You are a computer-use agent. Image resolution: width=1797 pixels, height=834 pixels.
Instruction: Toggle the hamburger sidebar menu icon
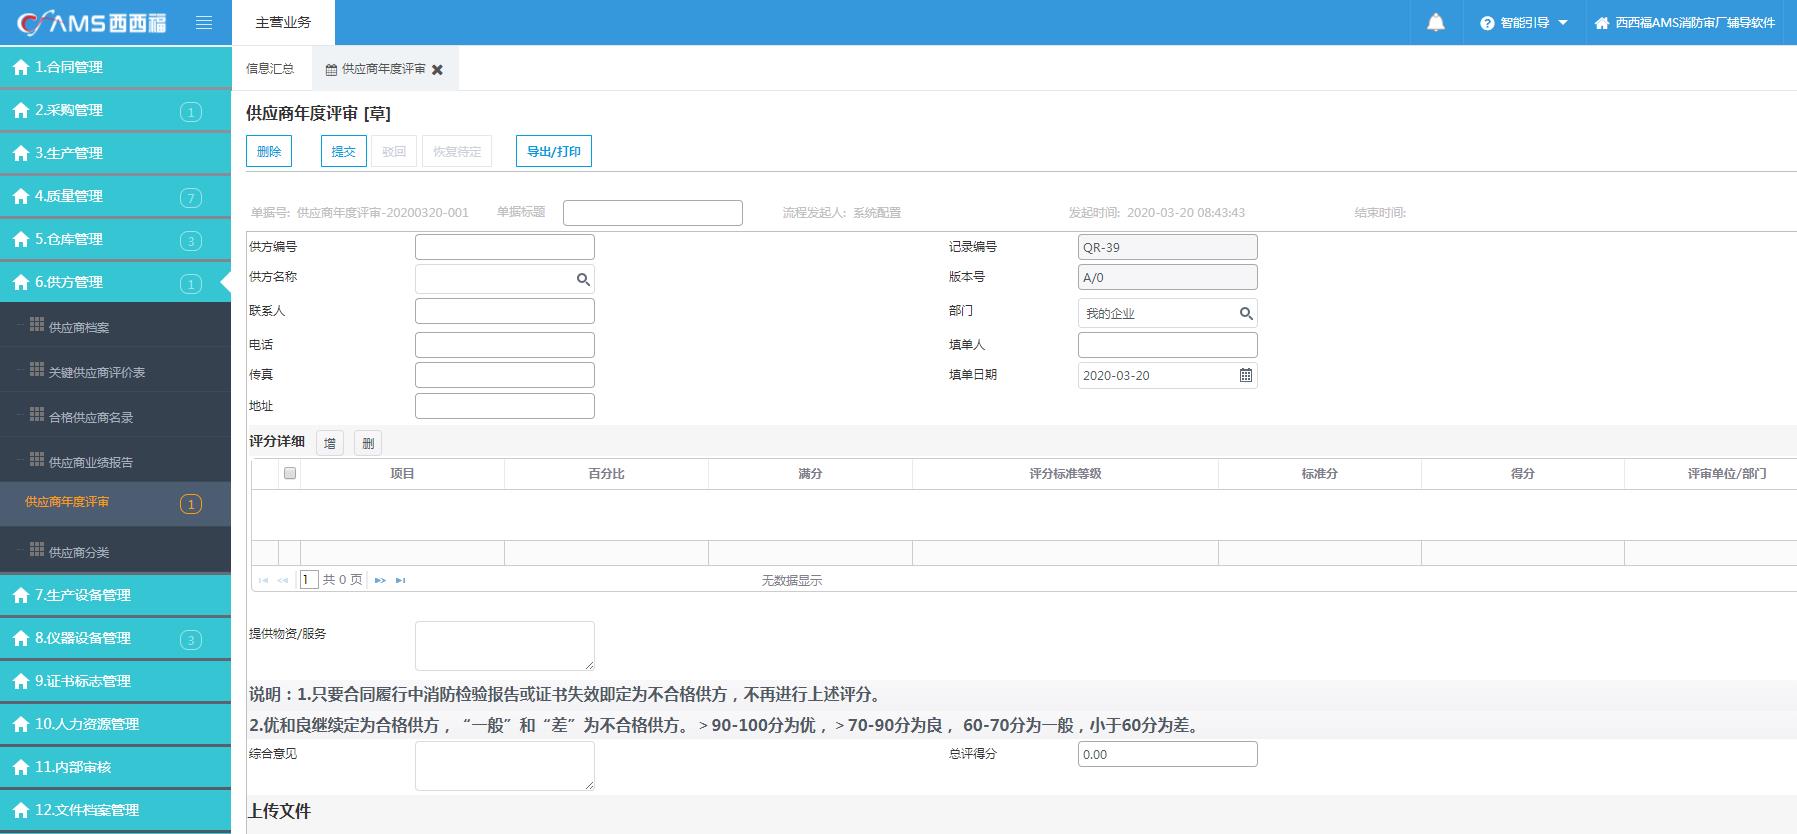click(204, 23)
